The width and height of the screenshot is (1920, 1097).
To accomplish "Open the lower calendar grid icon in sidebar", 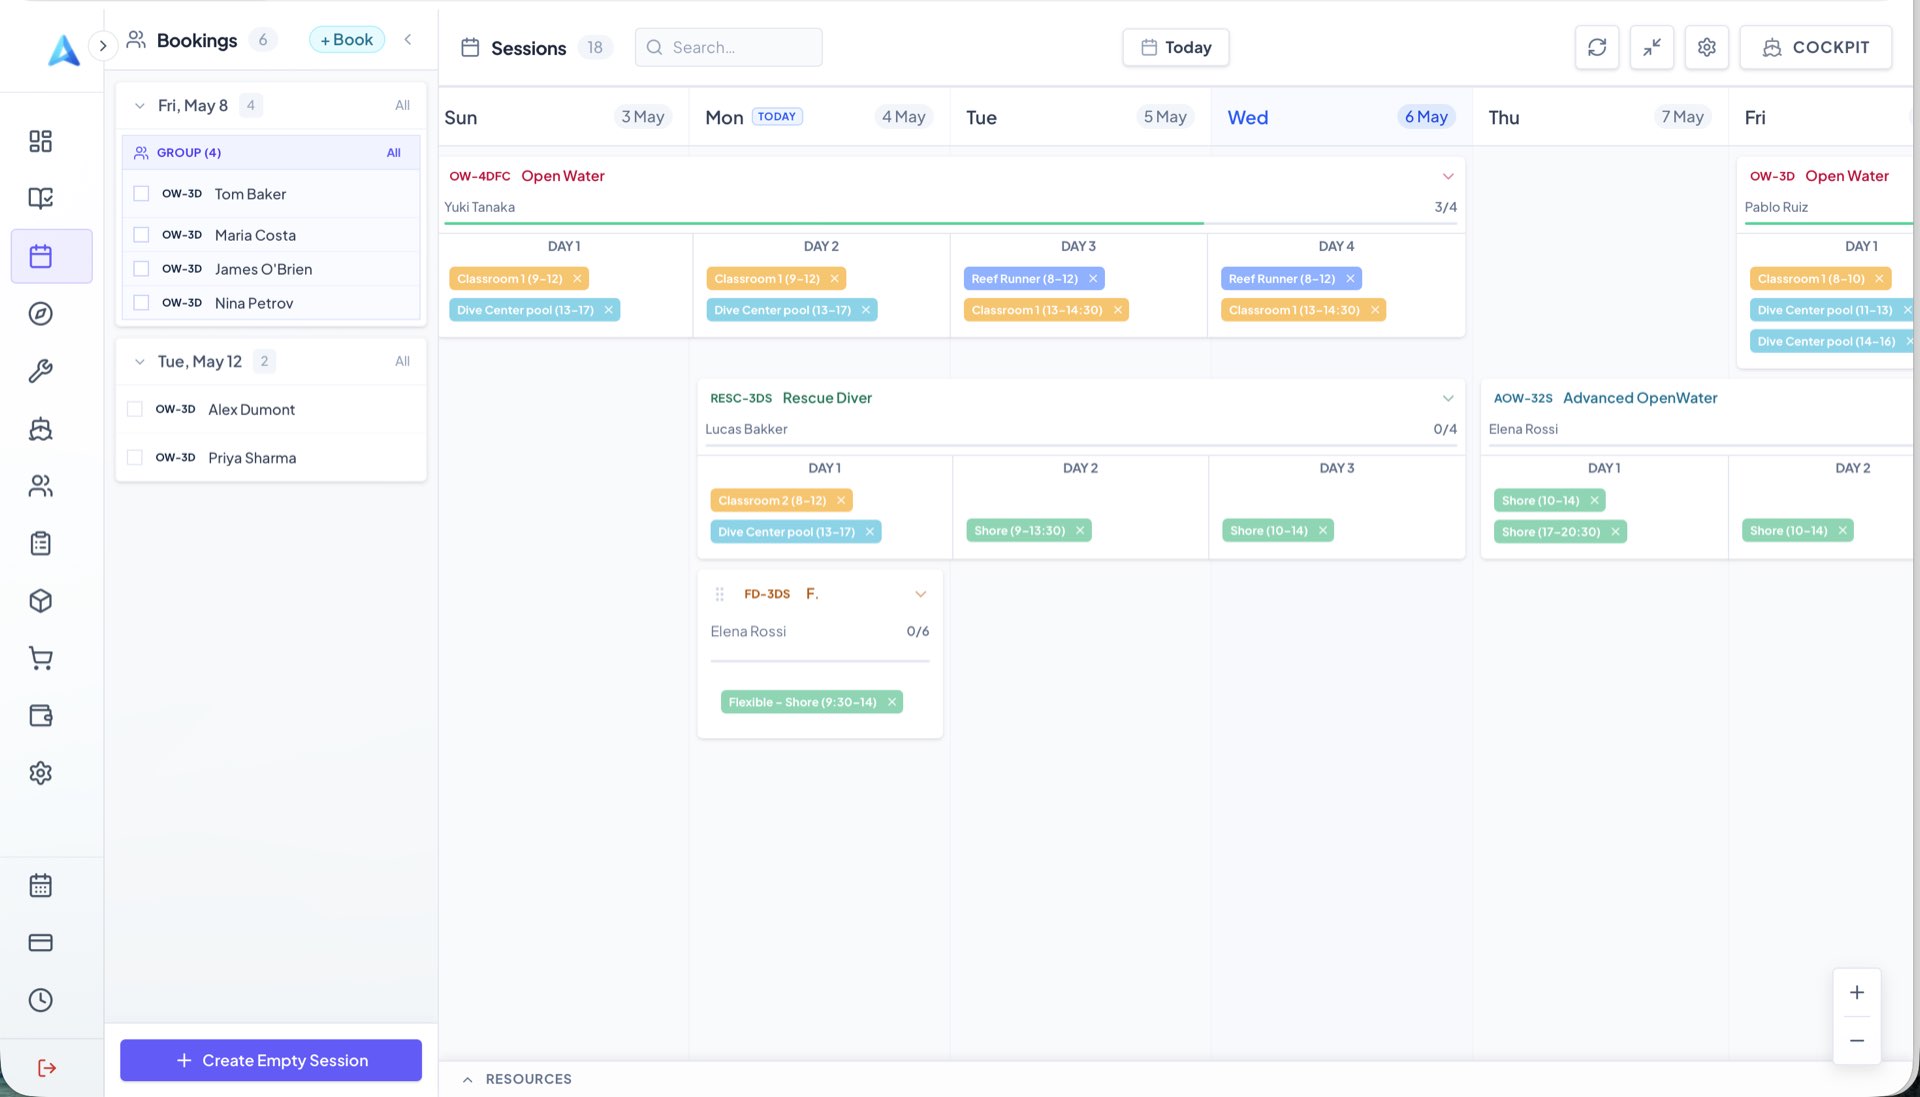I will (40, 886).
